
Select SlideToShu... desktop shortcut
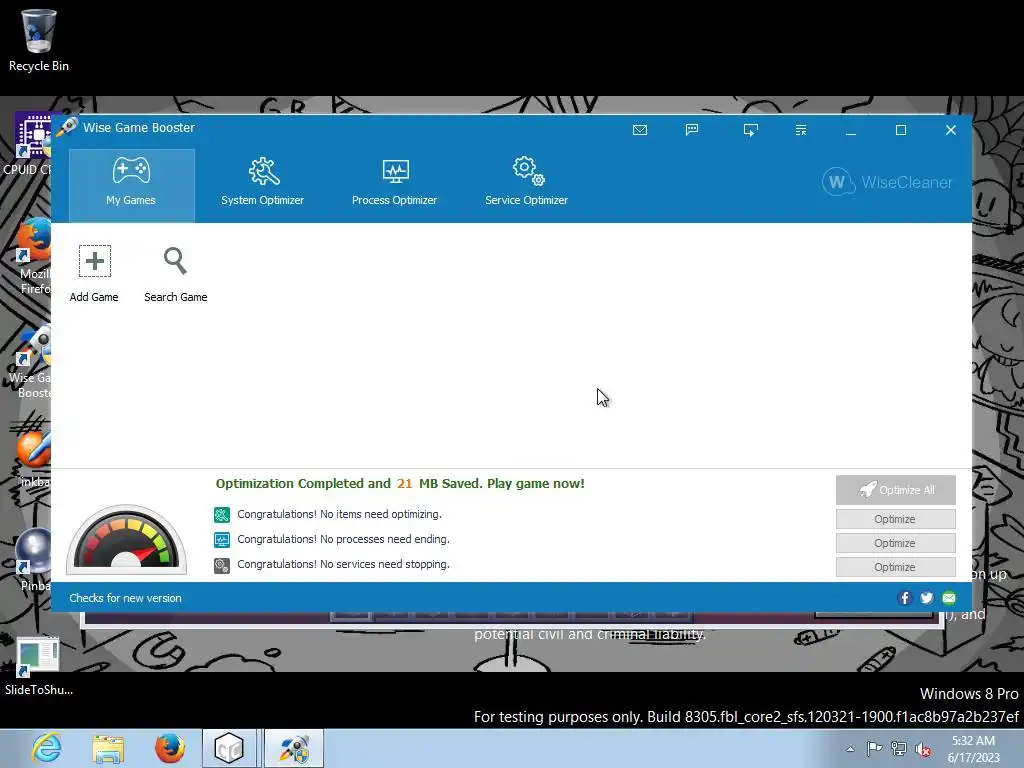tap(39, 667)
